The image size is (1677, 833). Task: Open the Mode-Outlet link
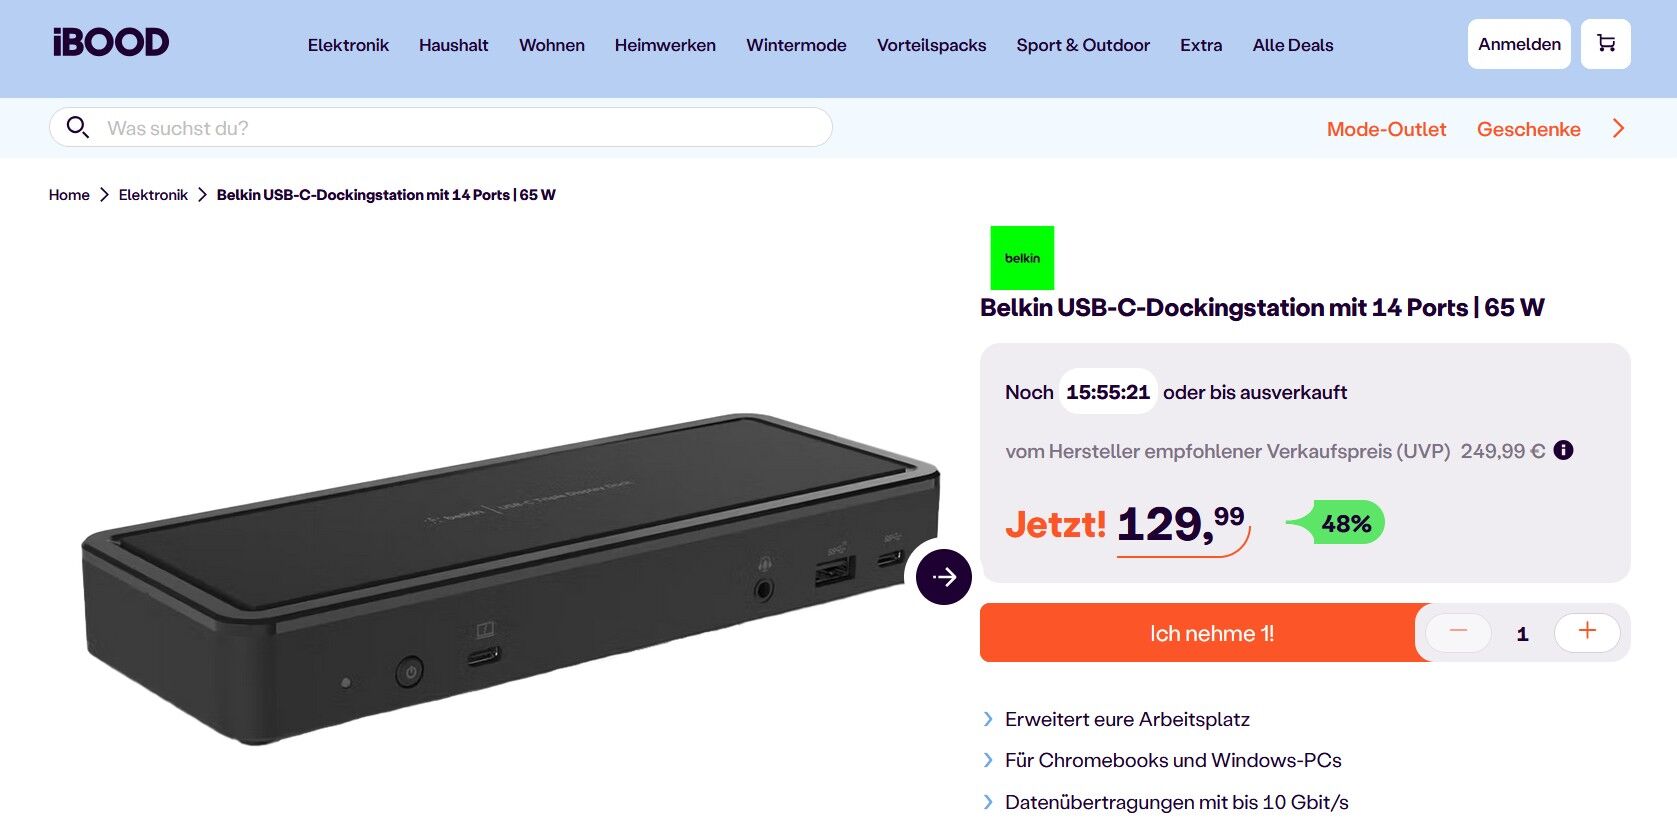(1386, 129)
